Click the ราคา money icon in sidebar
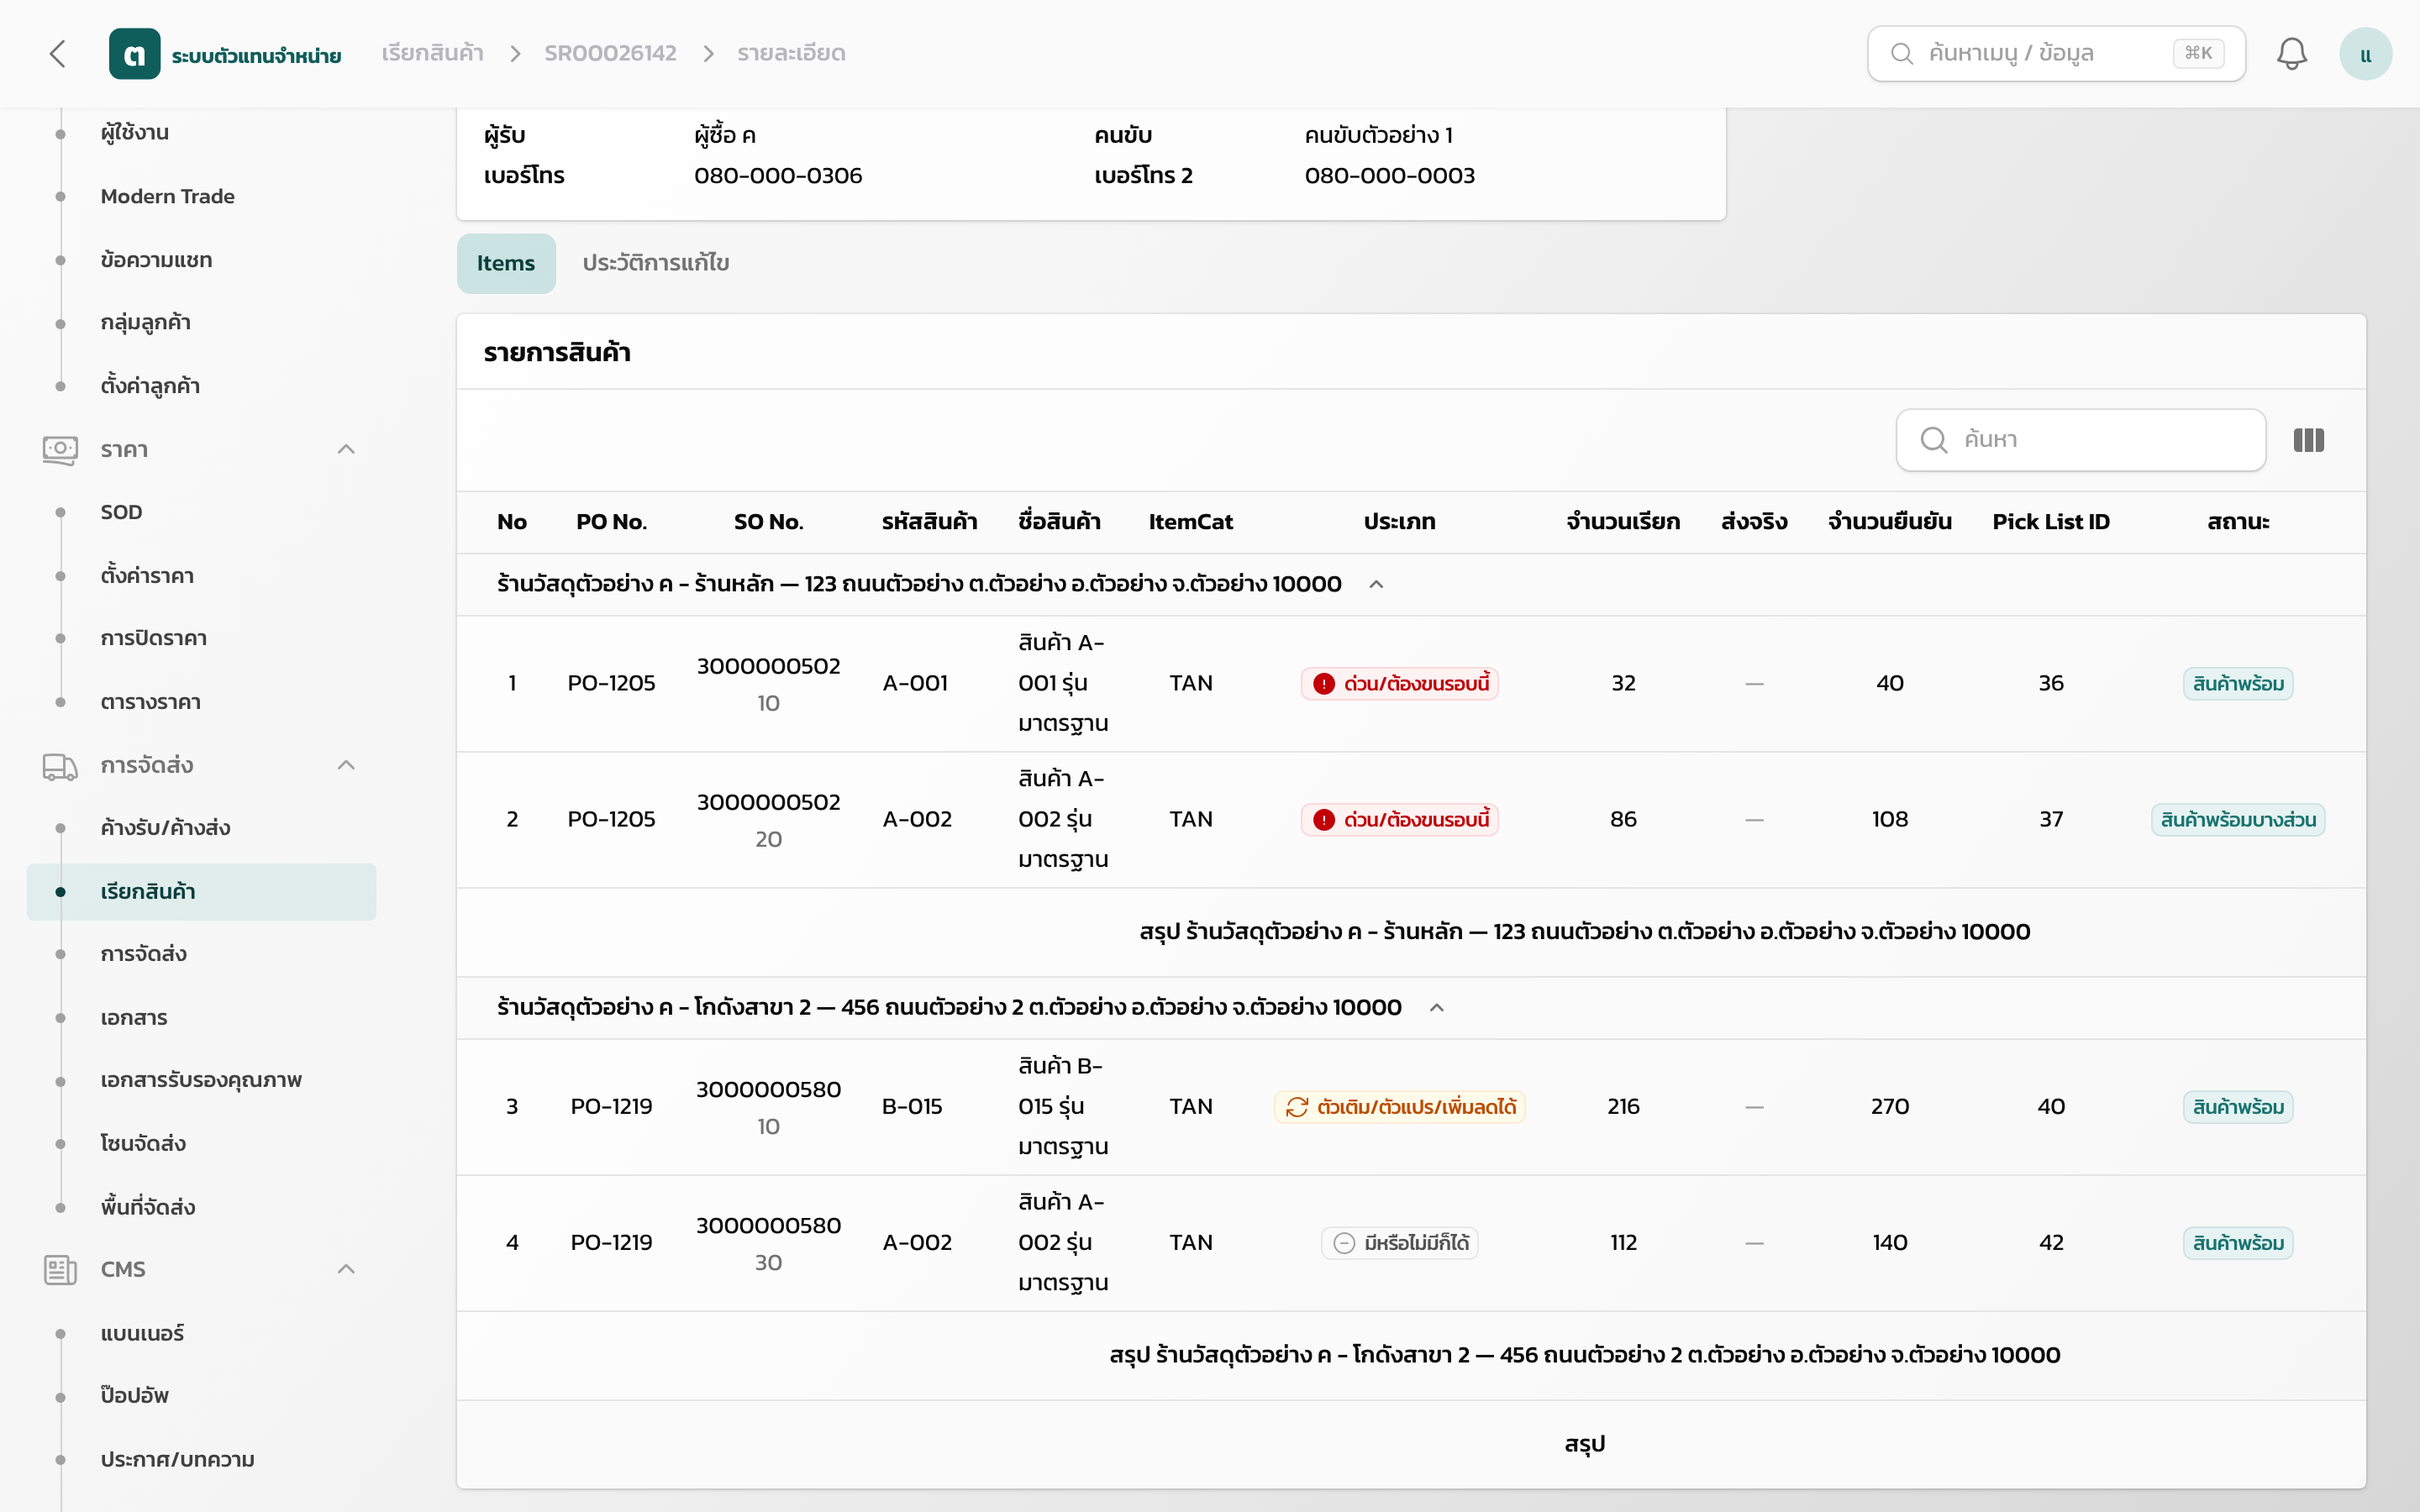This screenshot has height=1512, width=2420. pos(60,450)
